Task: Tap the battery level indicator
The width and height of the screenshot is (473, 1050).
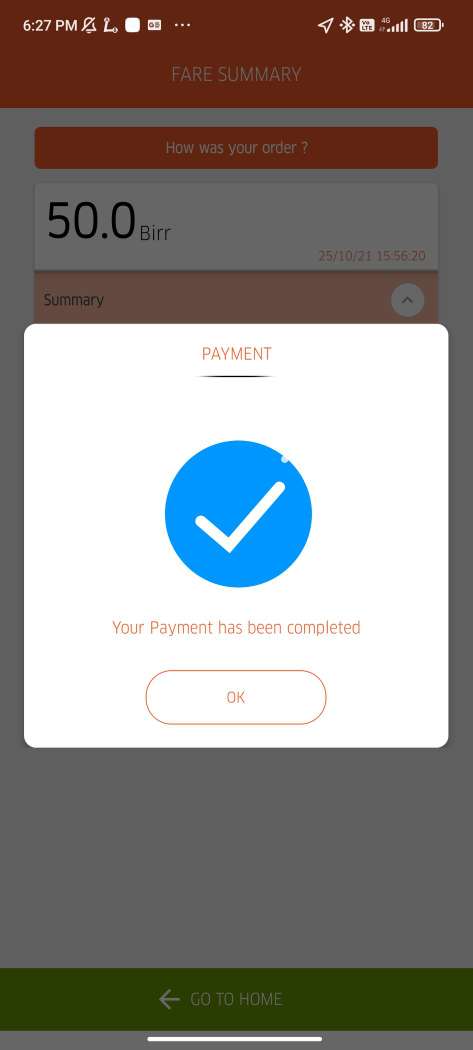Action: point(429,25)
